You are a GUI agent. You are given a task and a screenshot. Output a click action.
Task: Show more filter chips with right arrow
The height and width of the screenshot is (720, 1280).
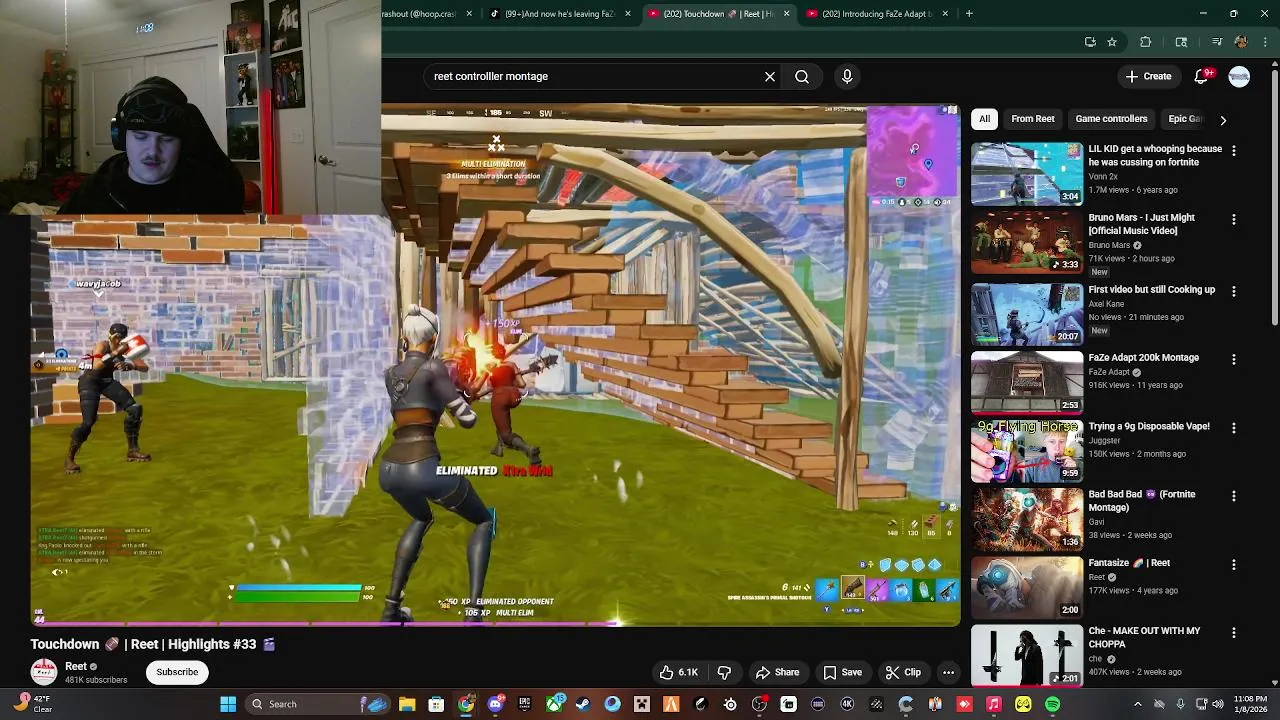pyautogui.click(x=1223, y=119)
